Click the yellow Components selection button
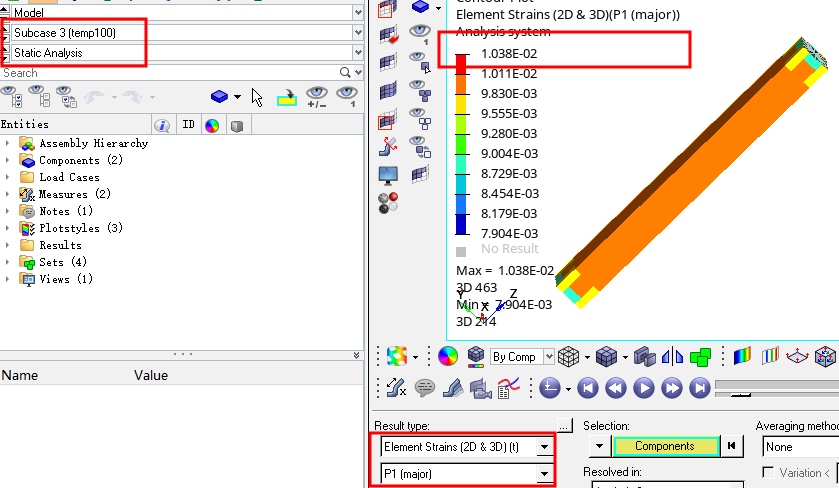Image resolution: width=839 pixels, height=488 pixels. coord(665,446)
